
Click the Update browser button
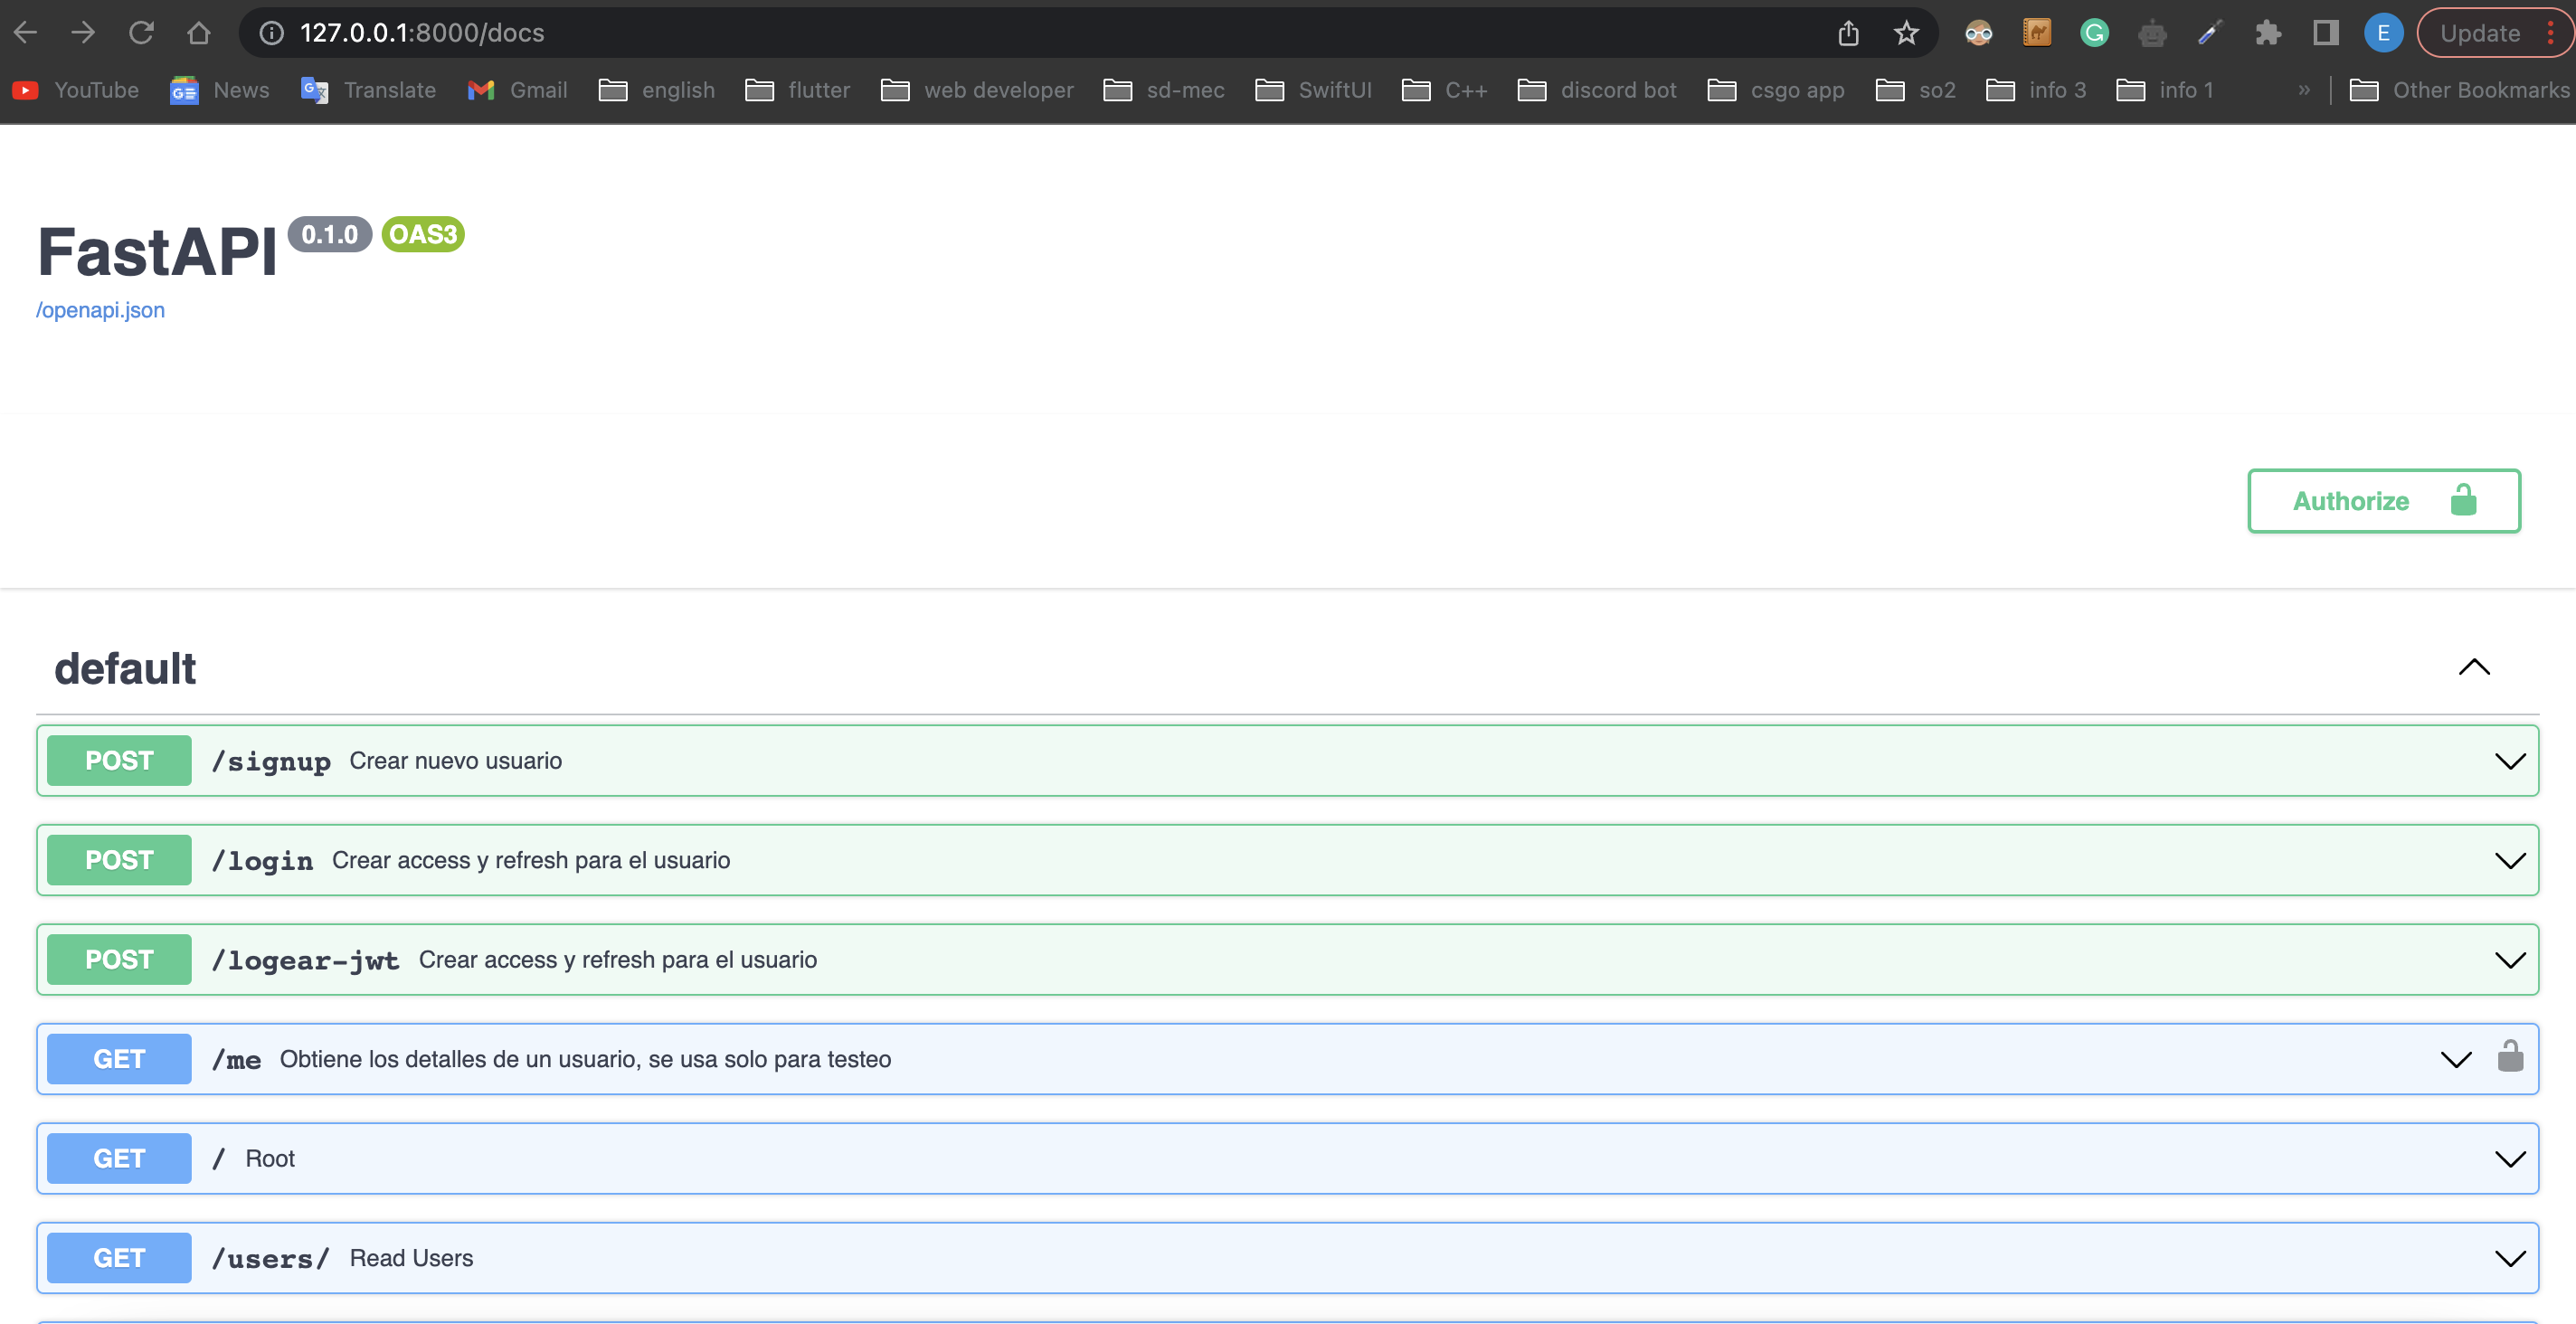[x=2479, y=33]
